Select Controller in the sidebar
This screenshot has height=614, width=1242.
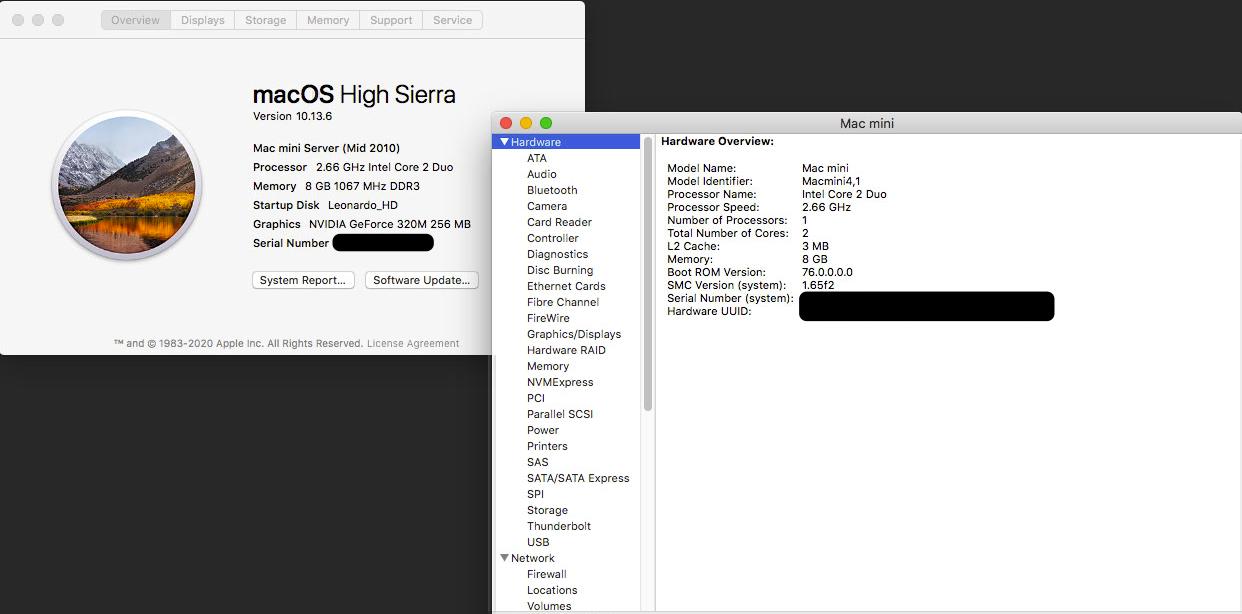pos(553,238)
